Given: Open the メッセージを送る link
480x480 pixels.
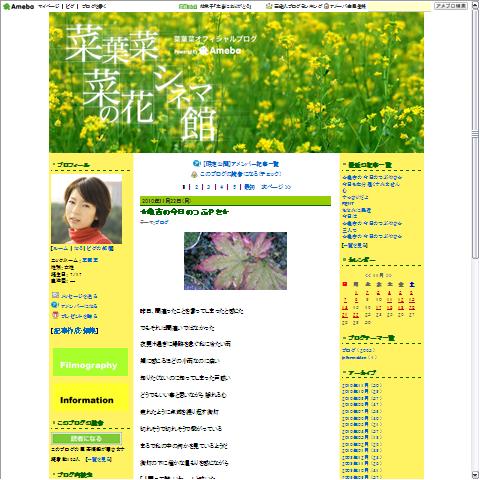Looking at the screenshot, I should click(x=79, y=296).
